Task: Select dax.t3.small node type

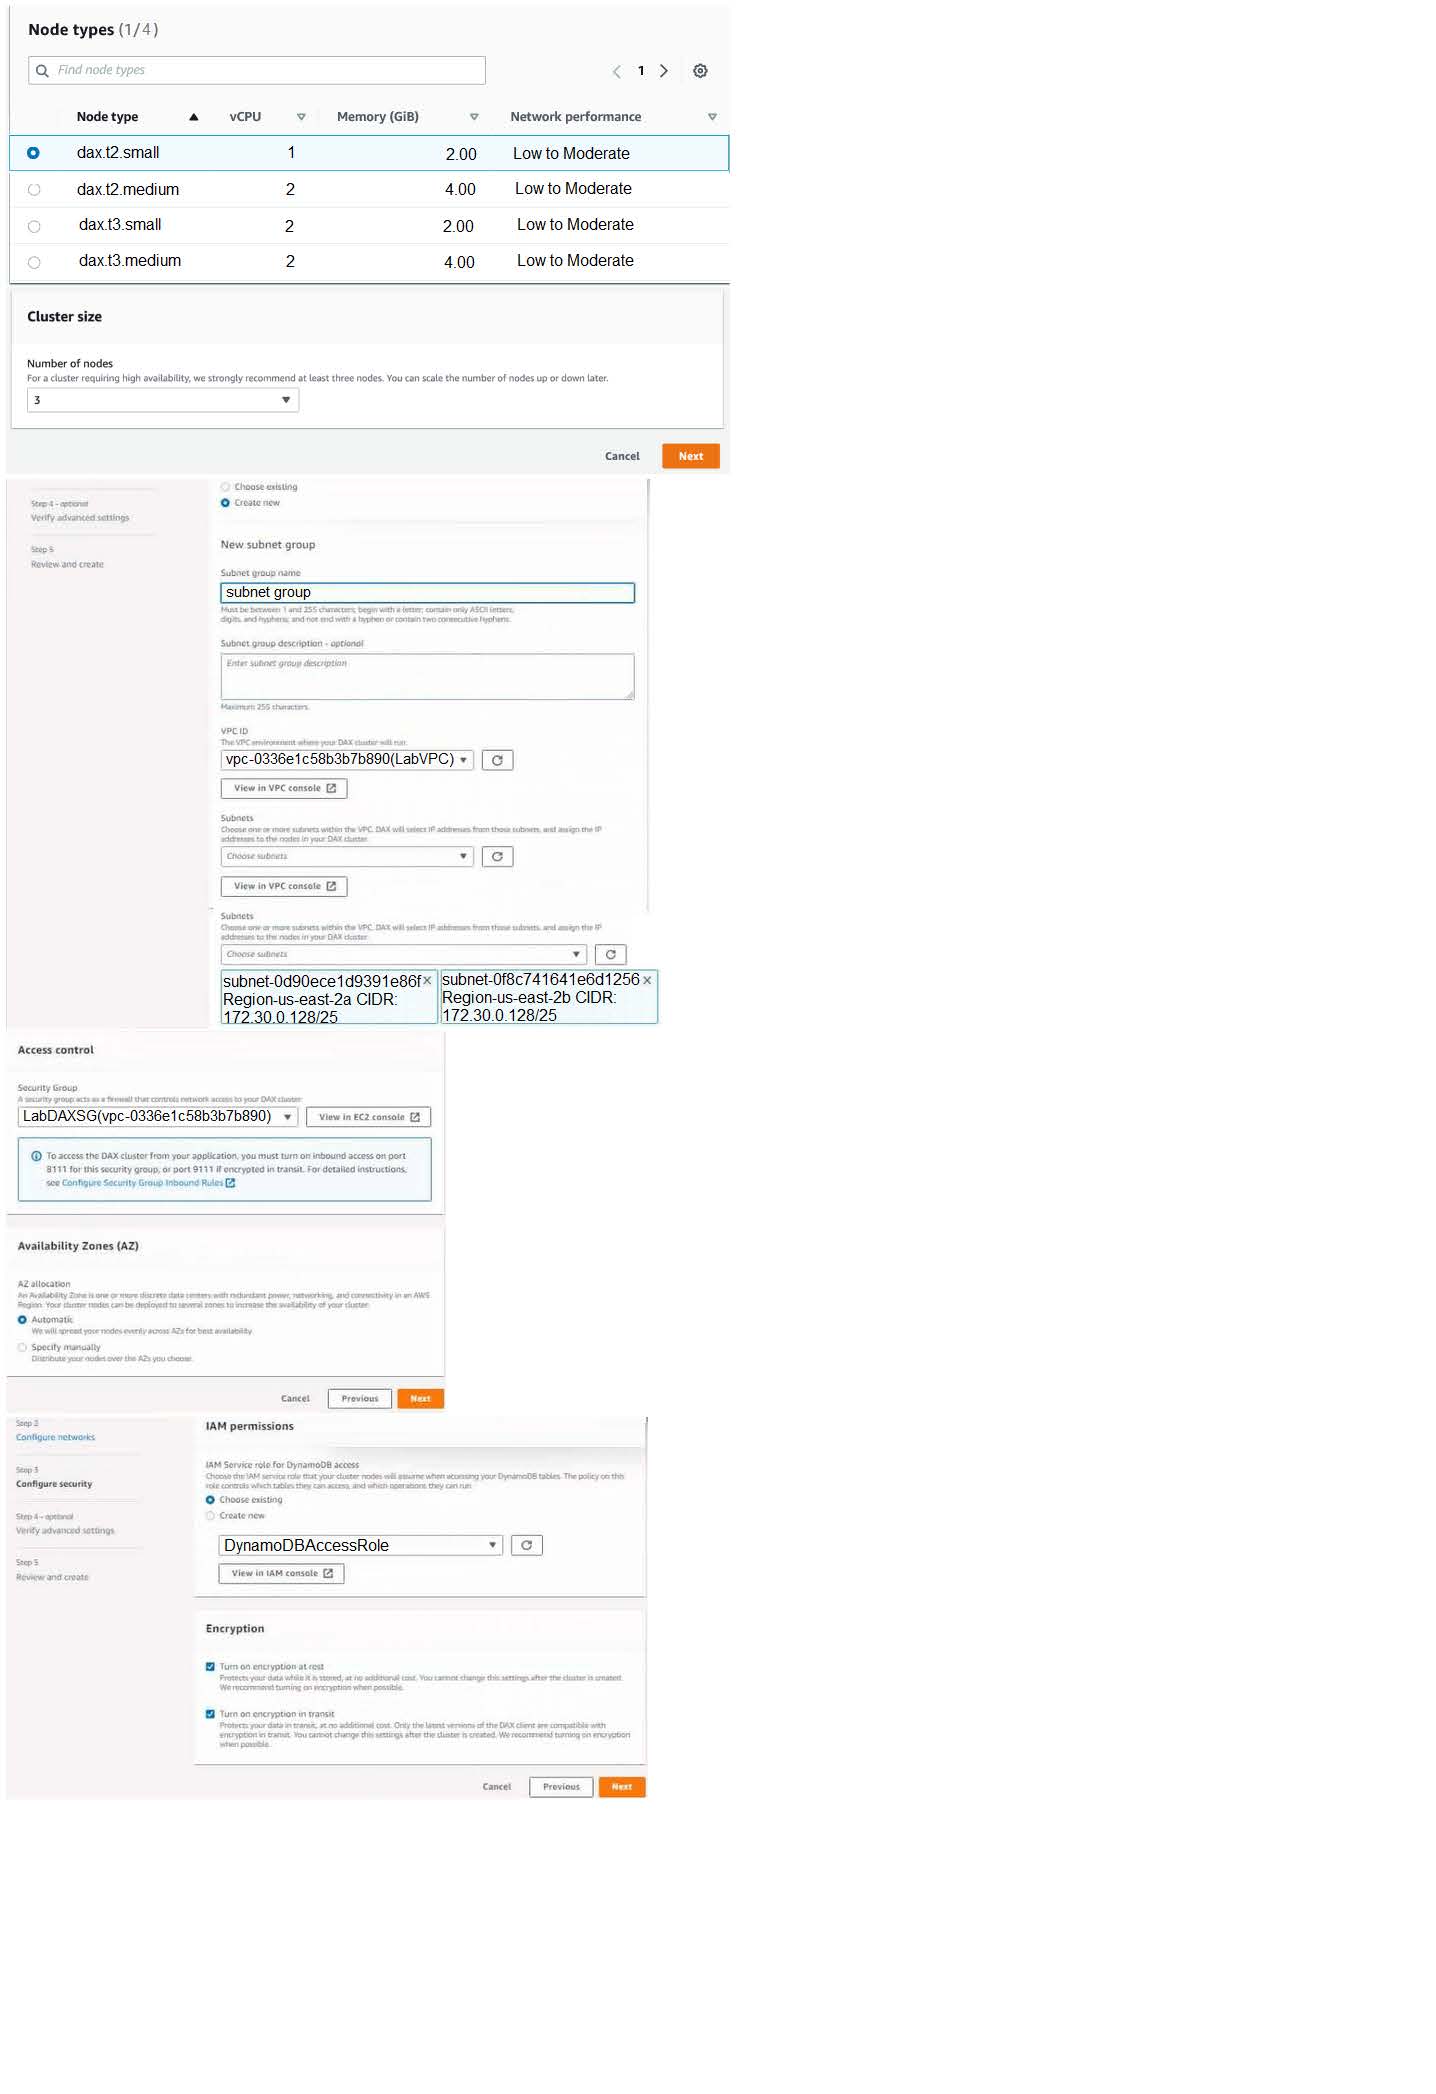Action: pos(34,227)
